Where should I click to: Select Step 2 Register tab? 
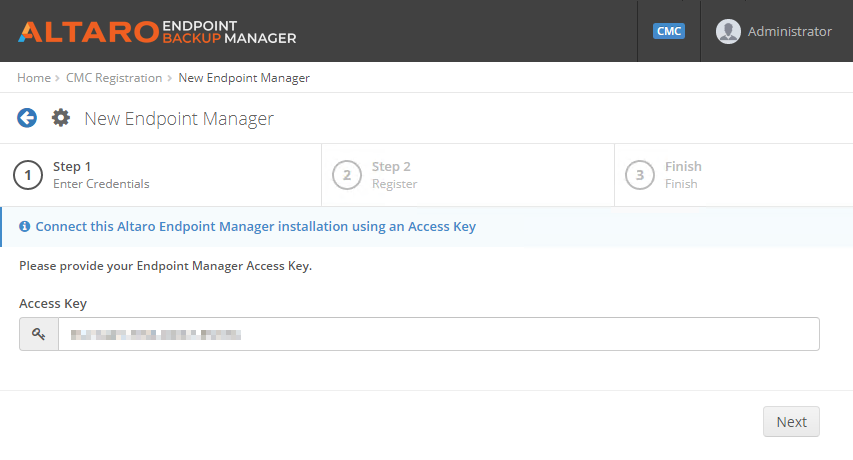coord(468,175)
